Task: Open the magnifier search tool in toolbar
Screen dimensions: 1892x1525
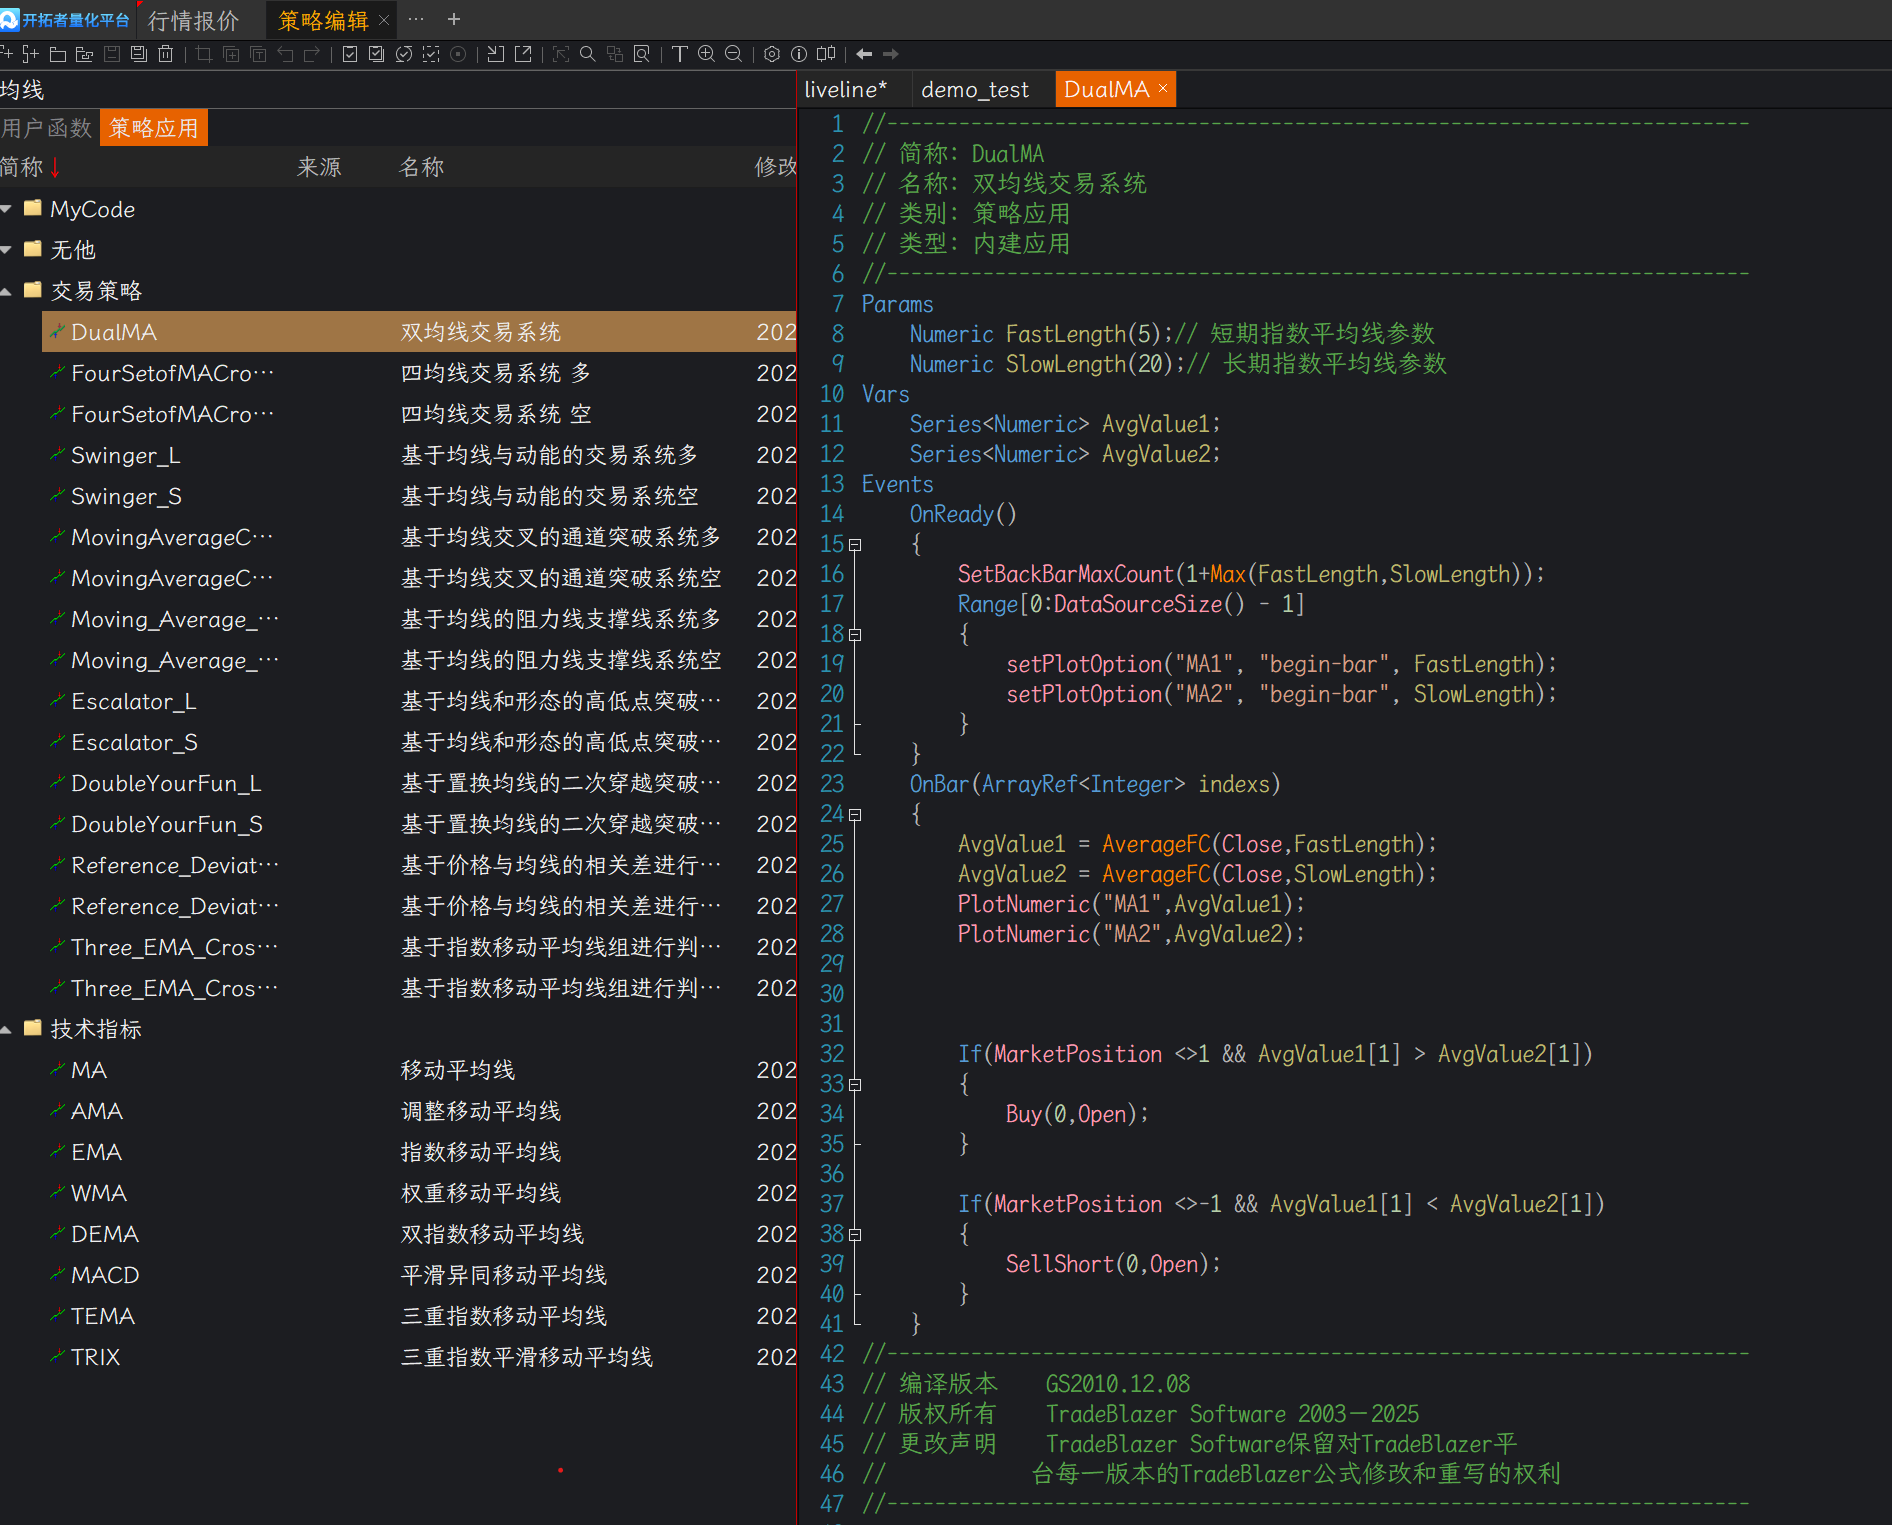Action: point(588,54)
